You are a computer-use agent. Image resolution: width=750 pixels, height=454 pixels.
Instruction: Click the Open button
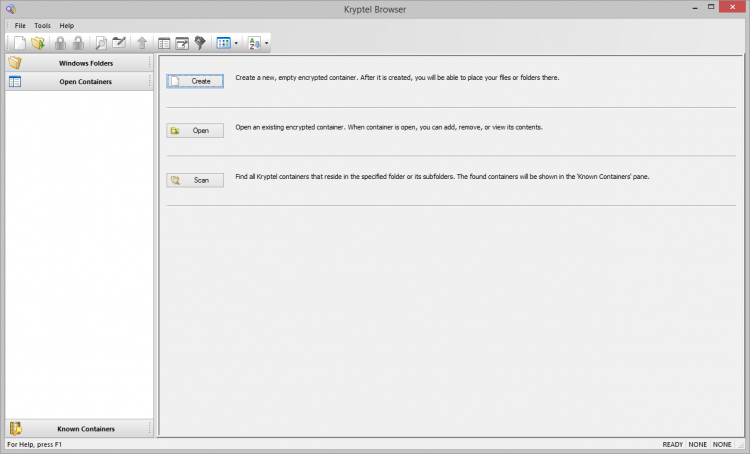195,131
